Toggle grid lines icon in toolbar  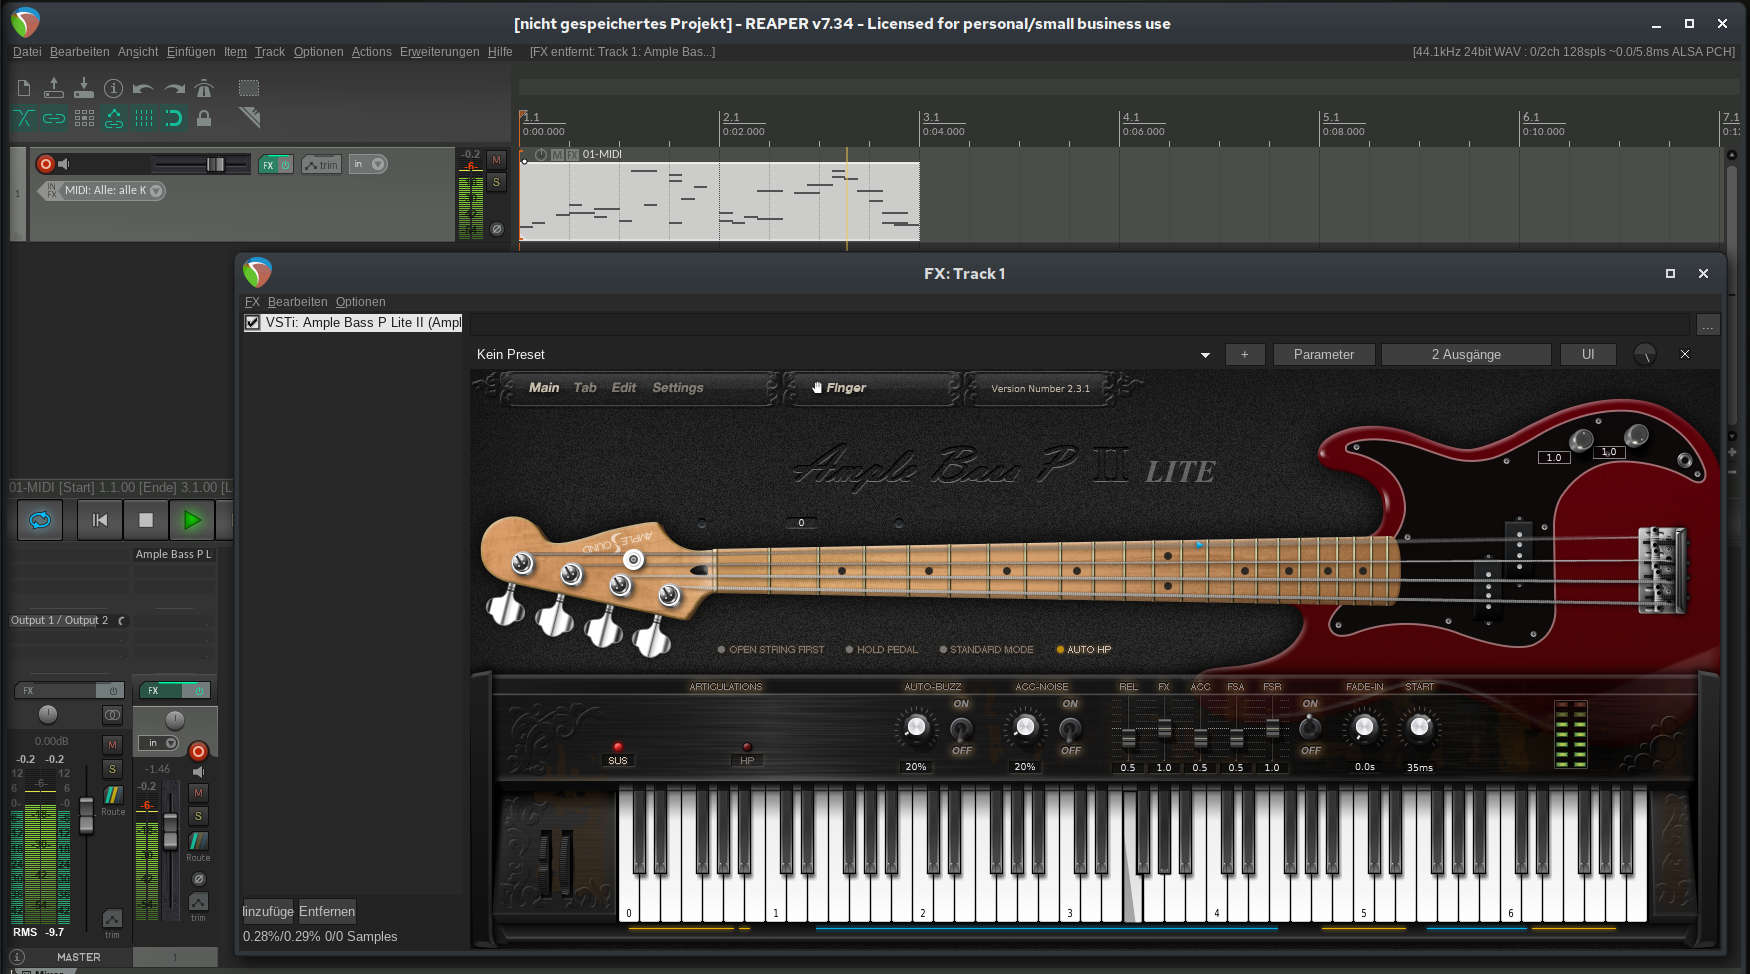click(x=144, y=118)
